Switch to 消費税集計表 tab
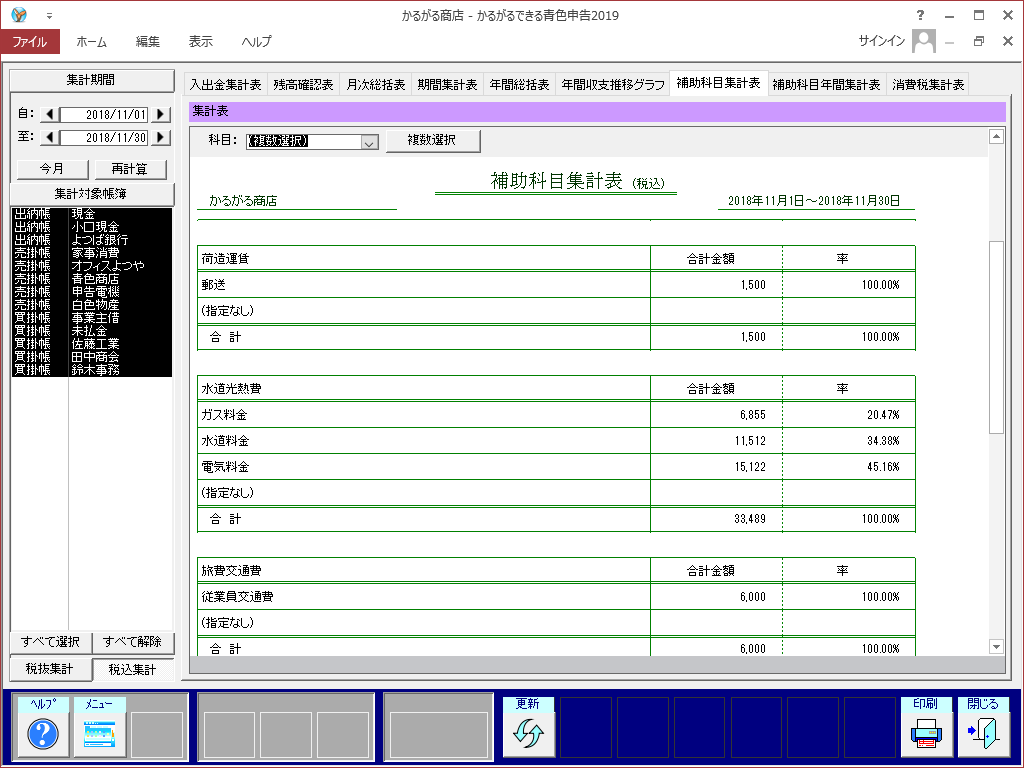Image resolution: width=1024 pixels, height=768 pixels. click(x=928, y=84)
